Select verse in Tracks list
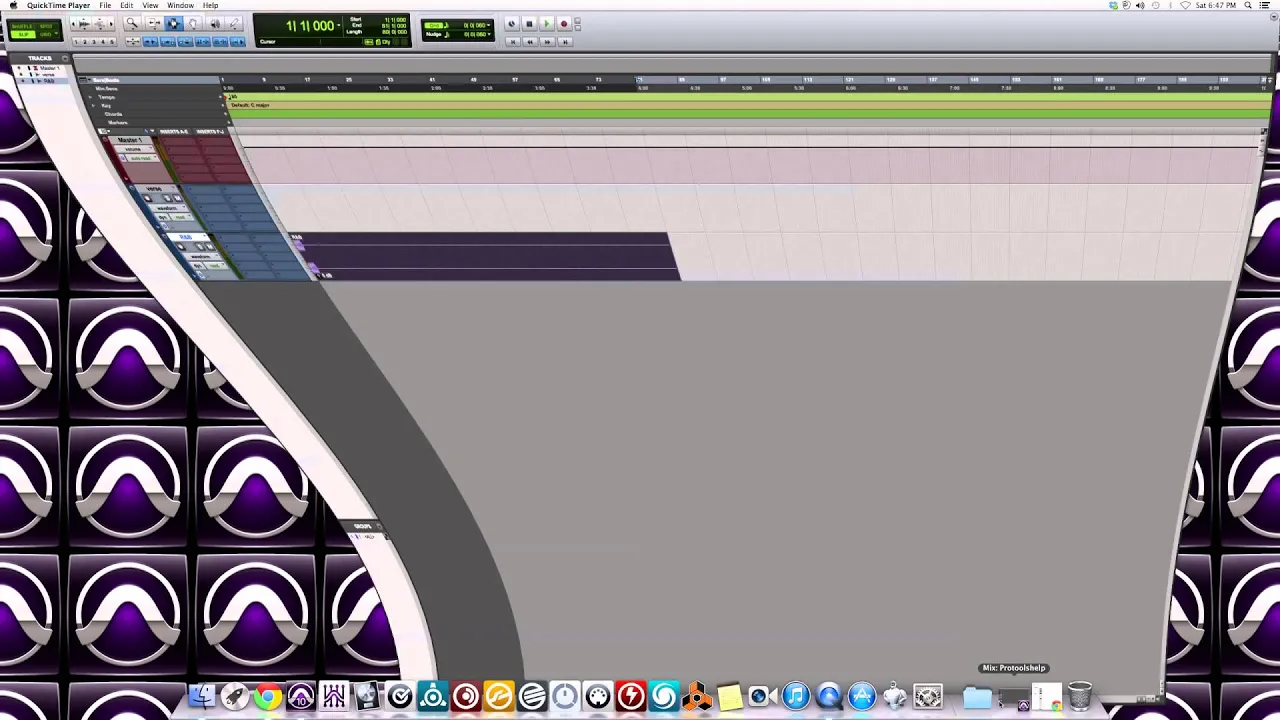Viewport: 1280px width, 720px height. [x=48, y=74]
